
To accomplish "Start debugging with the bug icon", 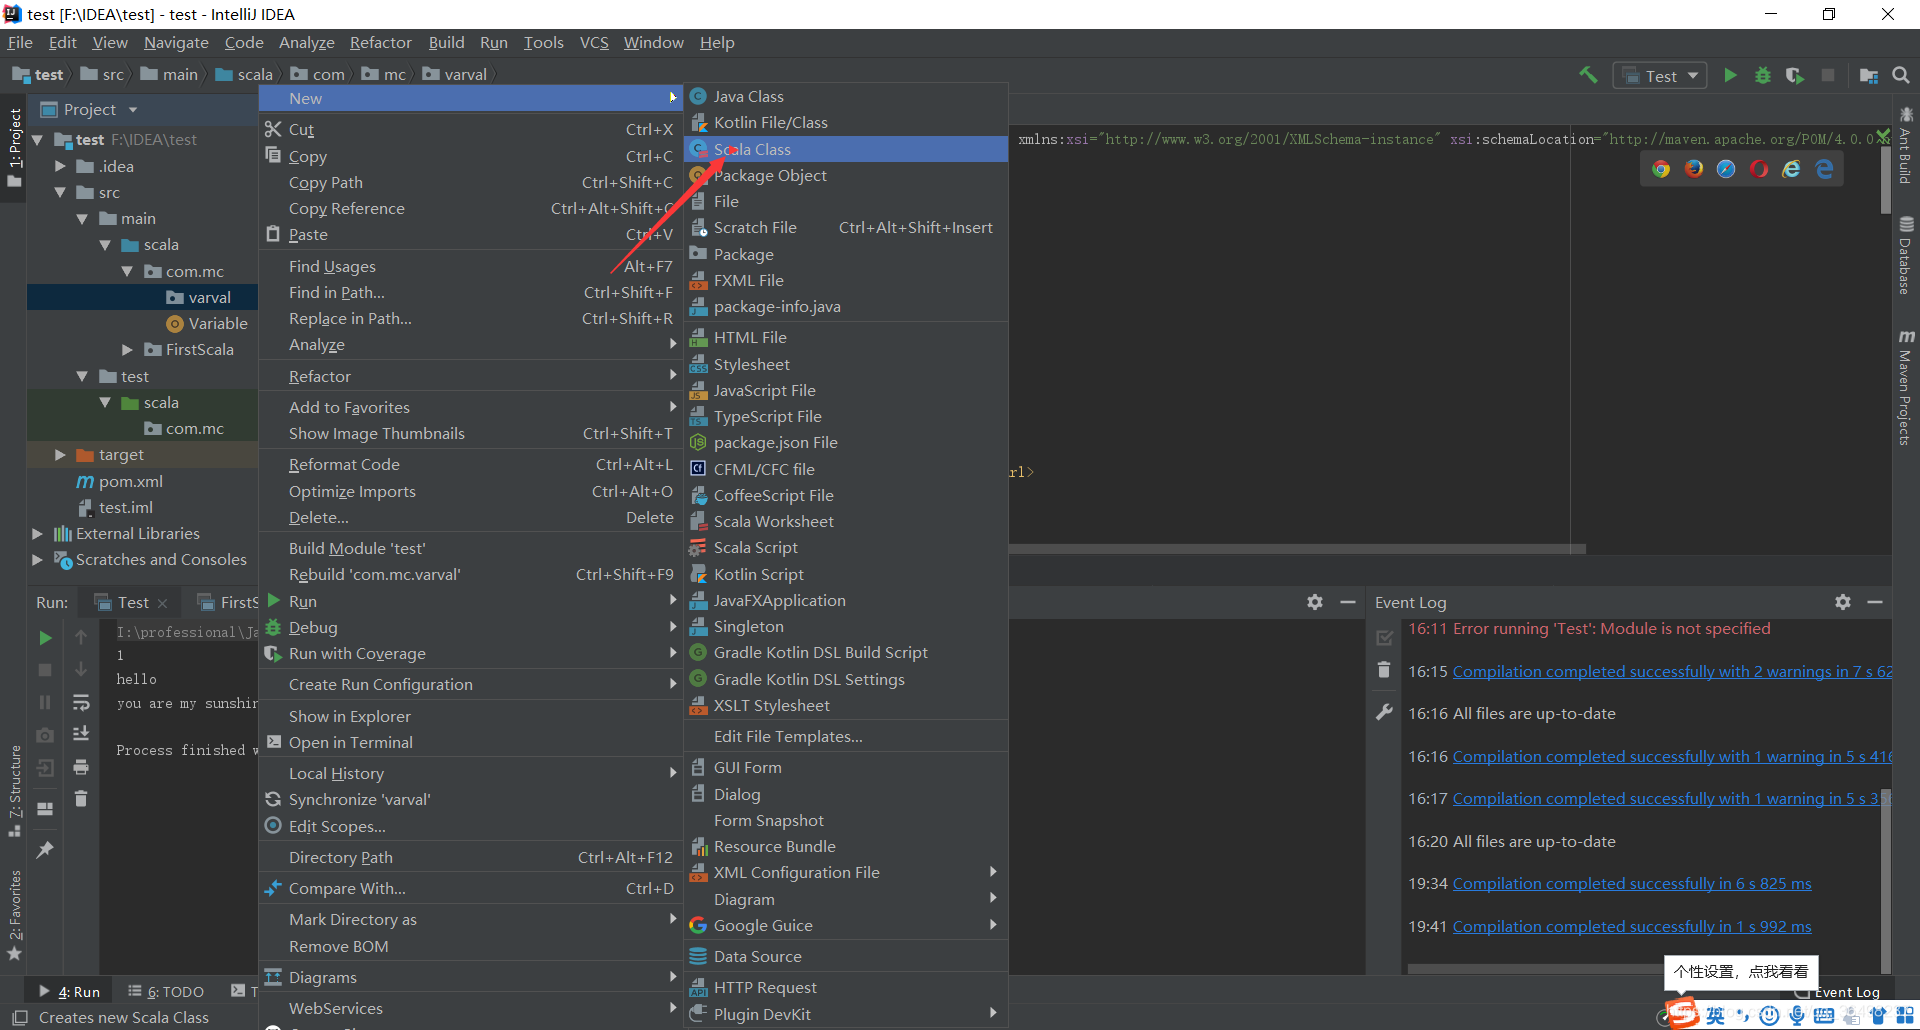I will tap(1763, 75).
